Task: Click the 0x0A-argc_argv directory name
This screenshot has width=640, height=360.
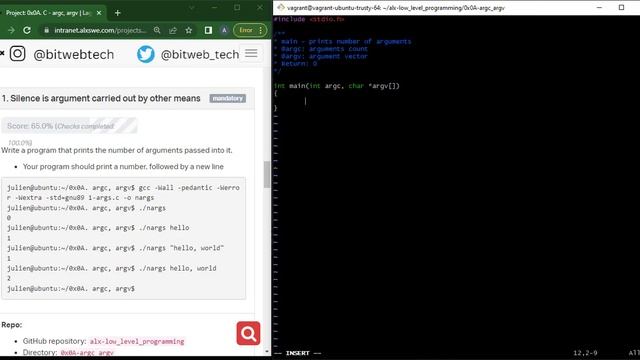Action: [87, 353]
